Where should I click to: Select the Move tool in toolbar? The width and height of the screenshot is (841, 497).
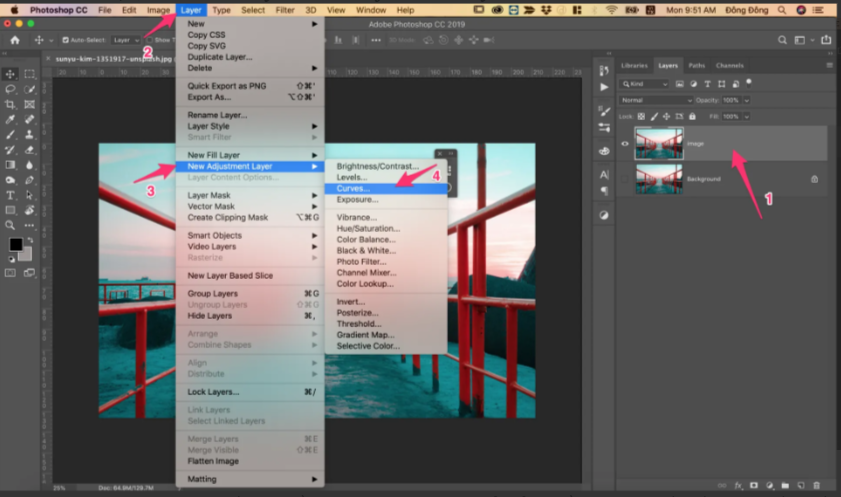(x=11, y=74)
